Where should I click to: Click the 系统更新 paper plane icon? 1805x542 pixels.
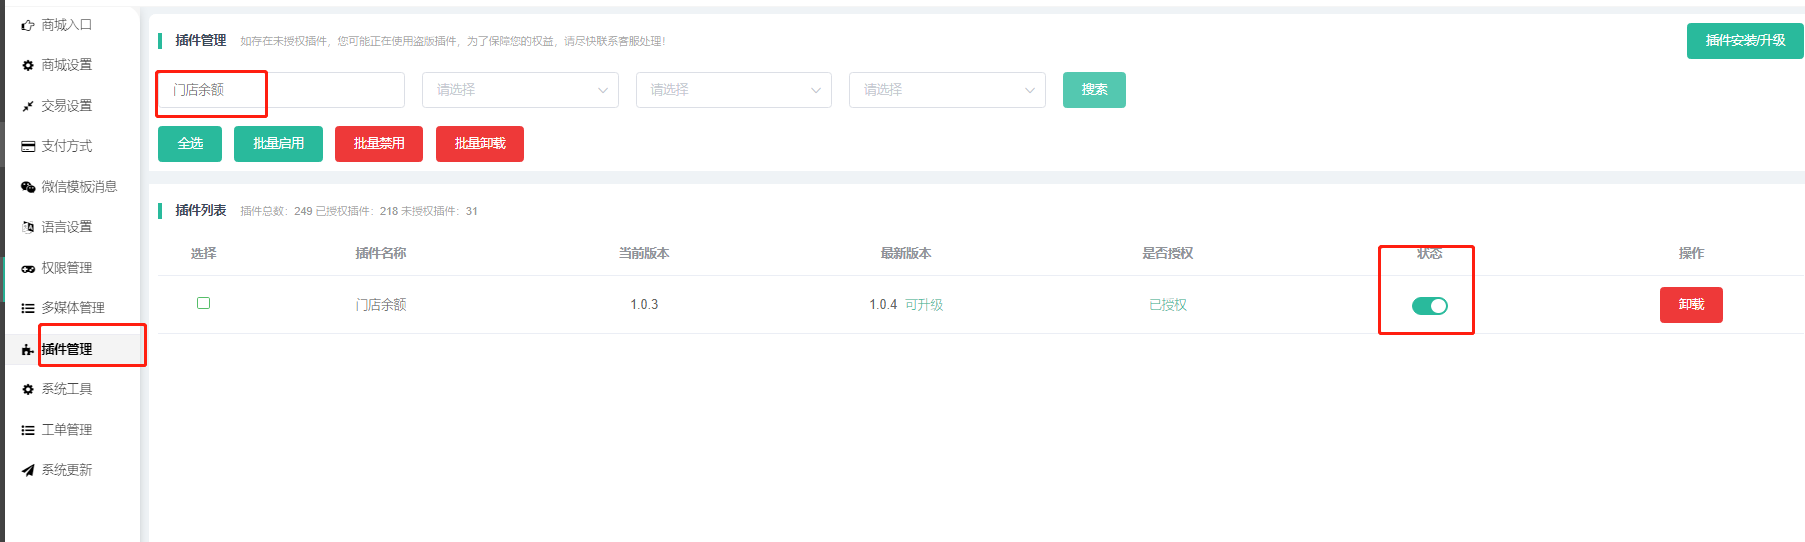click(28, 470)
